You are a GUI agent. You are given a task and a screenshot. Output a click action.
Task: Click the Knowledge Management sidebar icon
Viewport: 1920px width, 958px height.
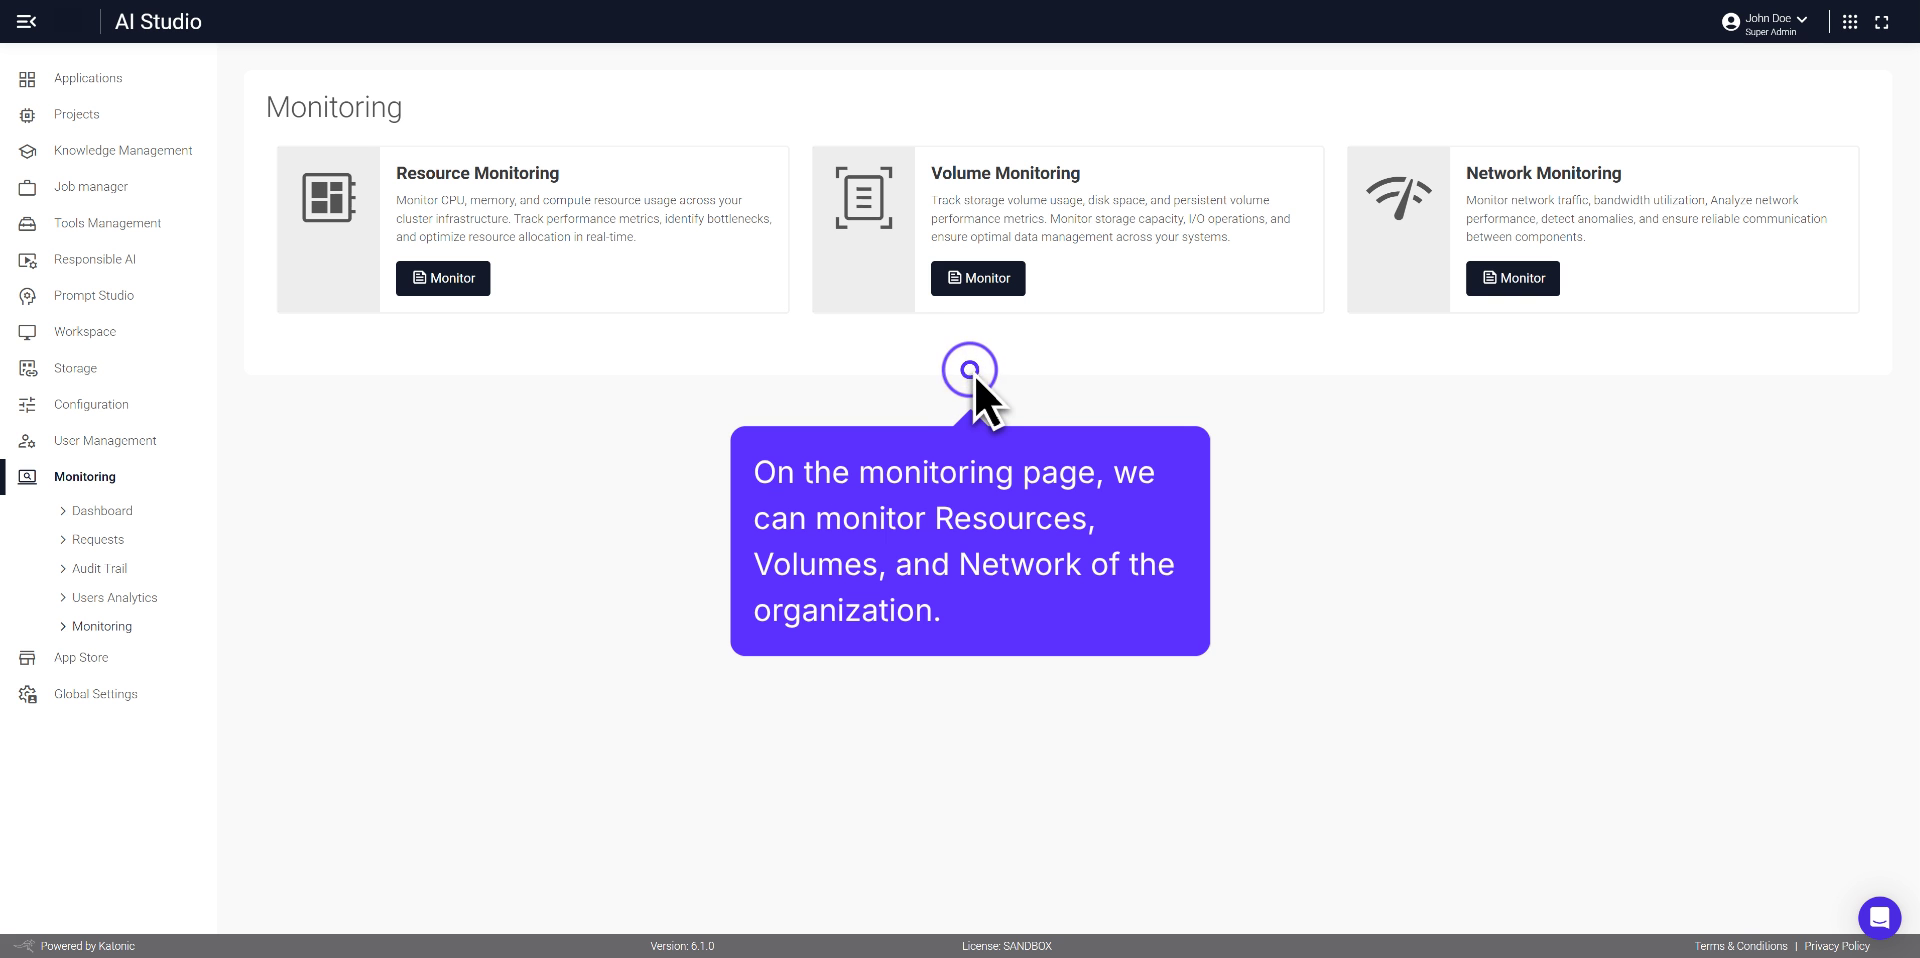[x=28, y=151]
